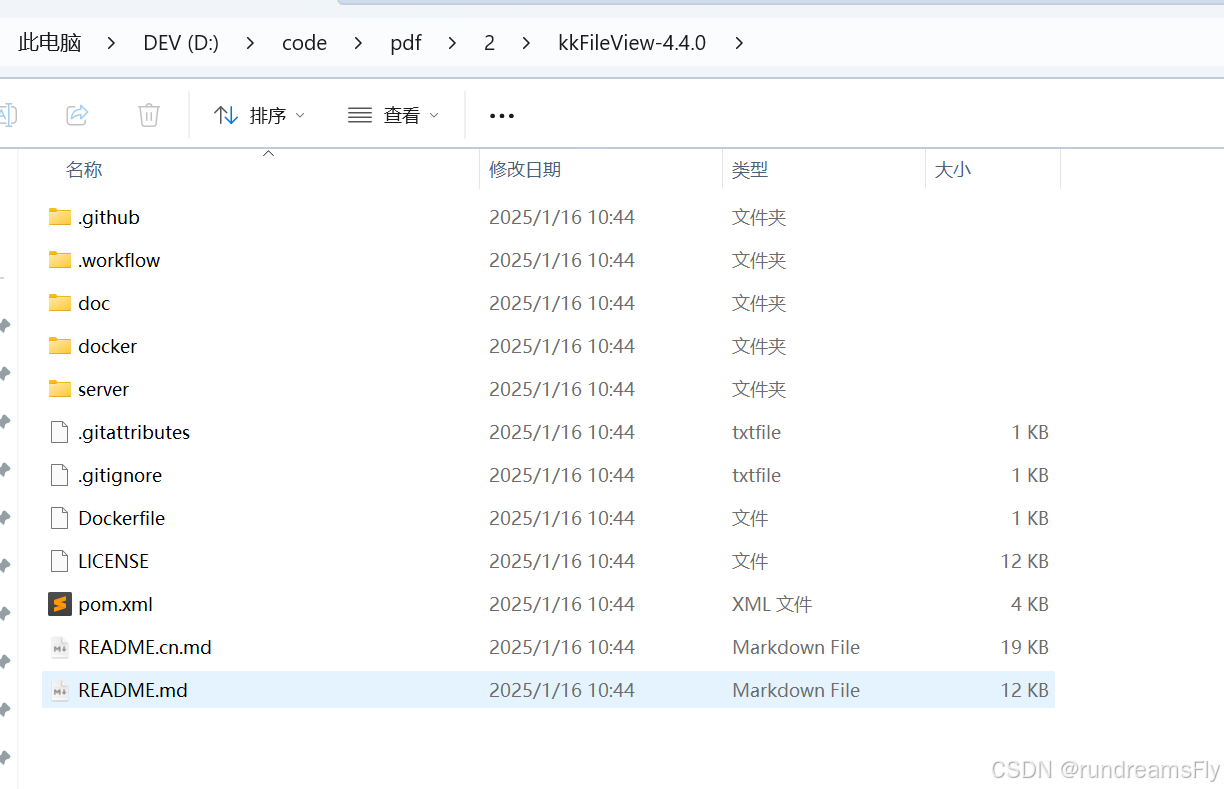Image resolution: width=1224 pixels, height=789 pixels.
Task: Click the XML 文件 type of pom.xml
Action: coord(772,604)
